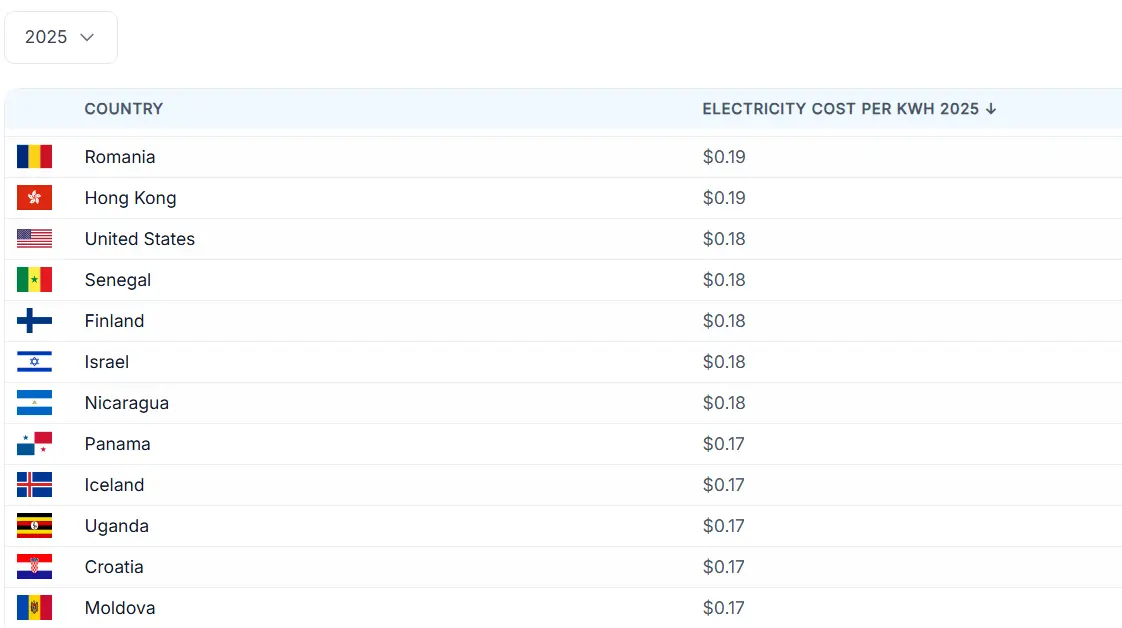Screen dimensions: 1122x628
Task: Select the United States country name
Action: 139,239
